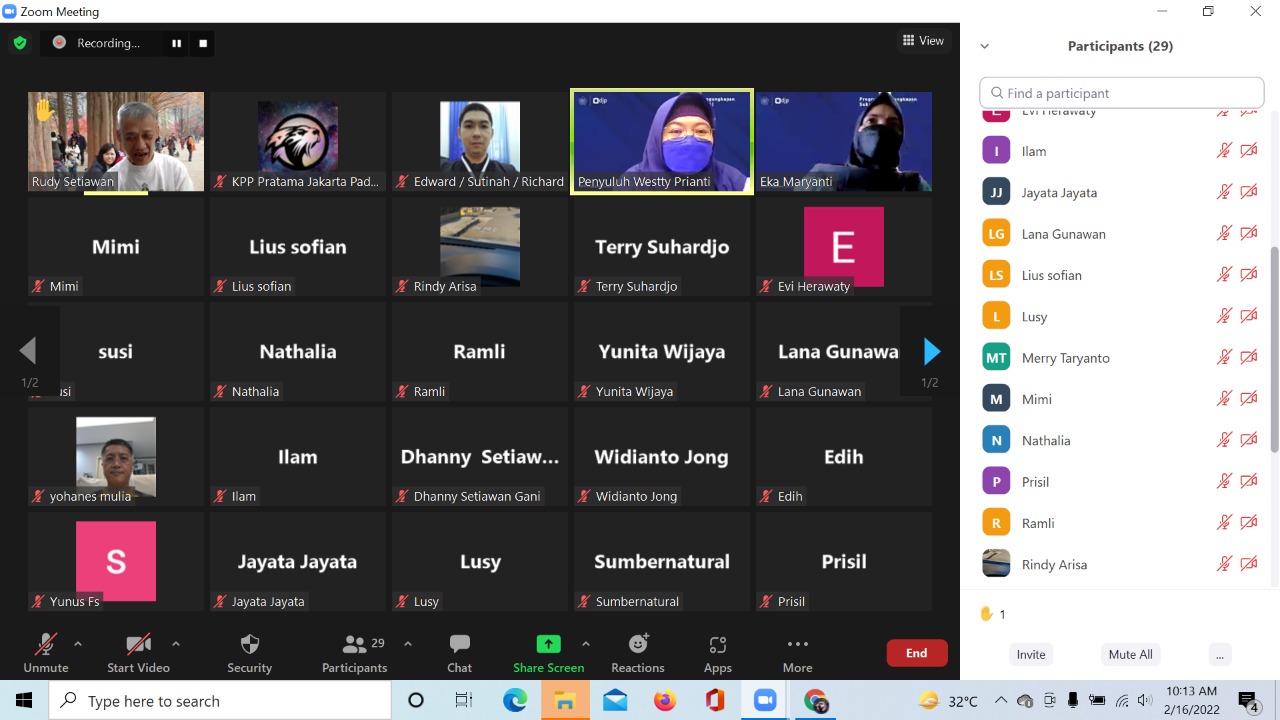
Task: Stop the meeting recording
Action: [x=203, y=43]
